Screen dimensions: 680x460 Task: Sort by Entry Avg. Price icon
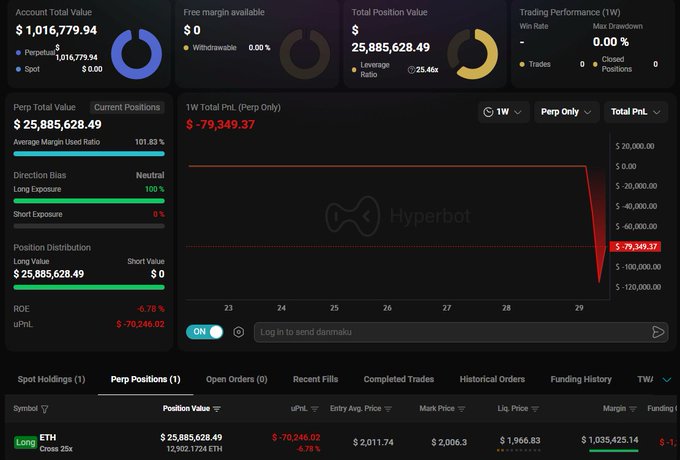tap(388, 409)
